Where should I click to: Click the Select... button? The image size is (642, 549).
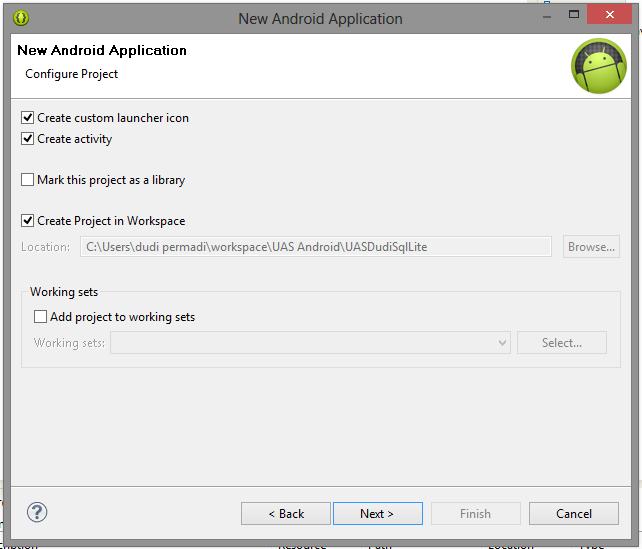pos(562,343)
